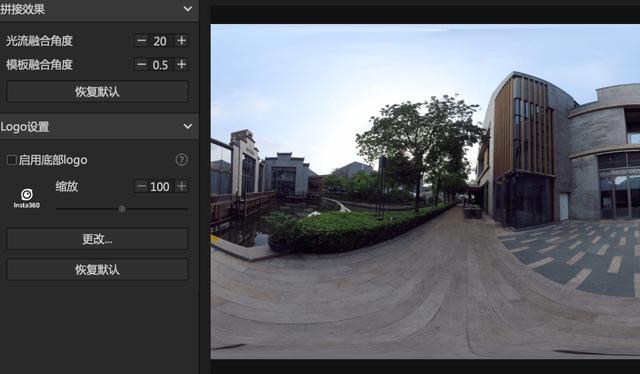
Task: Click the panorama preview image
Action: tap(425, 191)
